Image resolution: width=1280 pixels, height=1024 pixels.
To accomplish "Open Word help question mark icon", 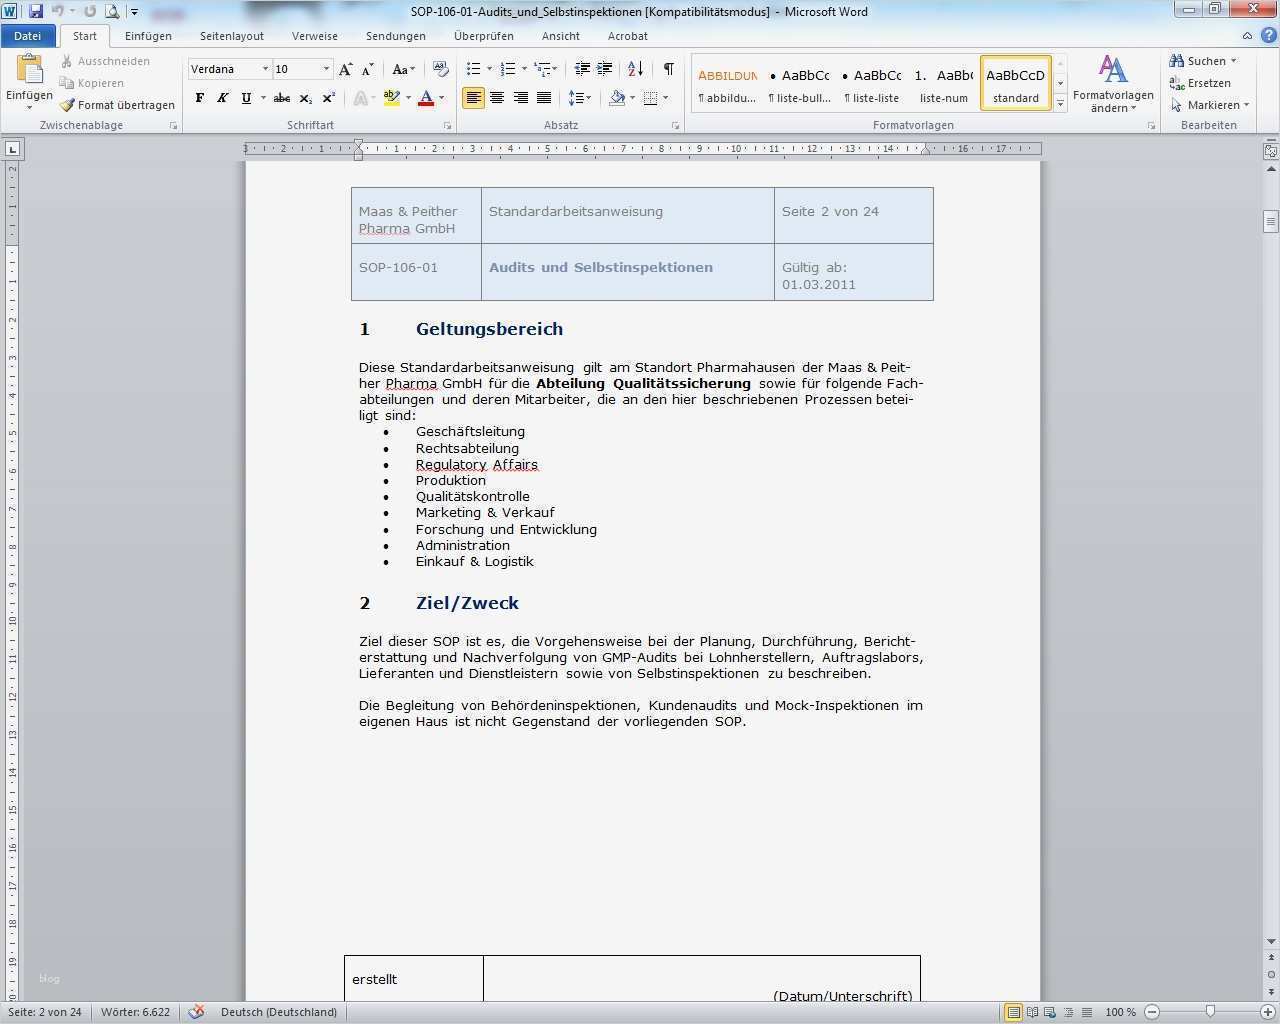I will point(1269,36).
